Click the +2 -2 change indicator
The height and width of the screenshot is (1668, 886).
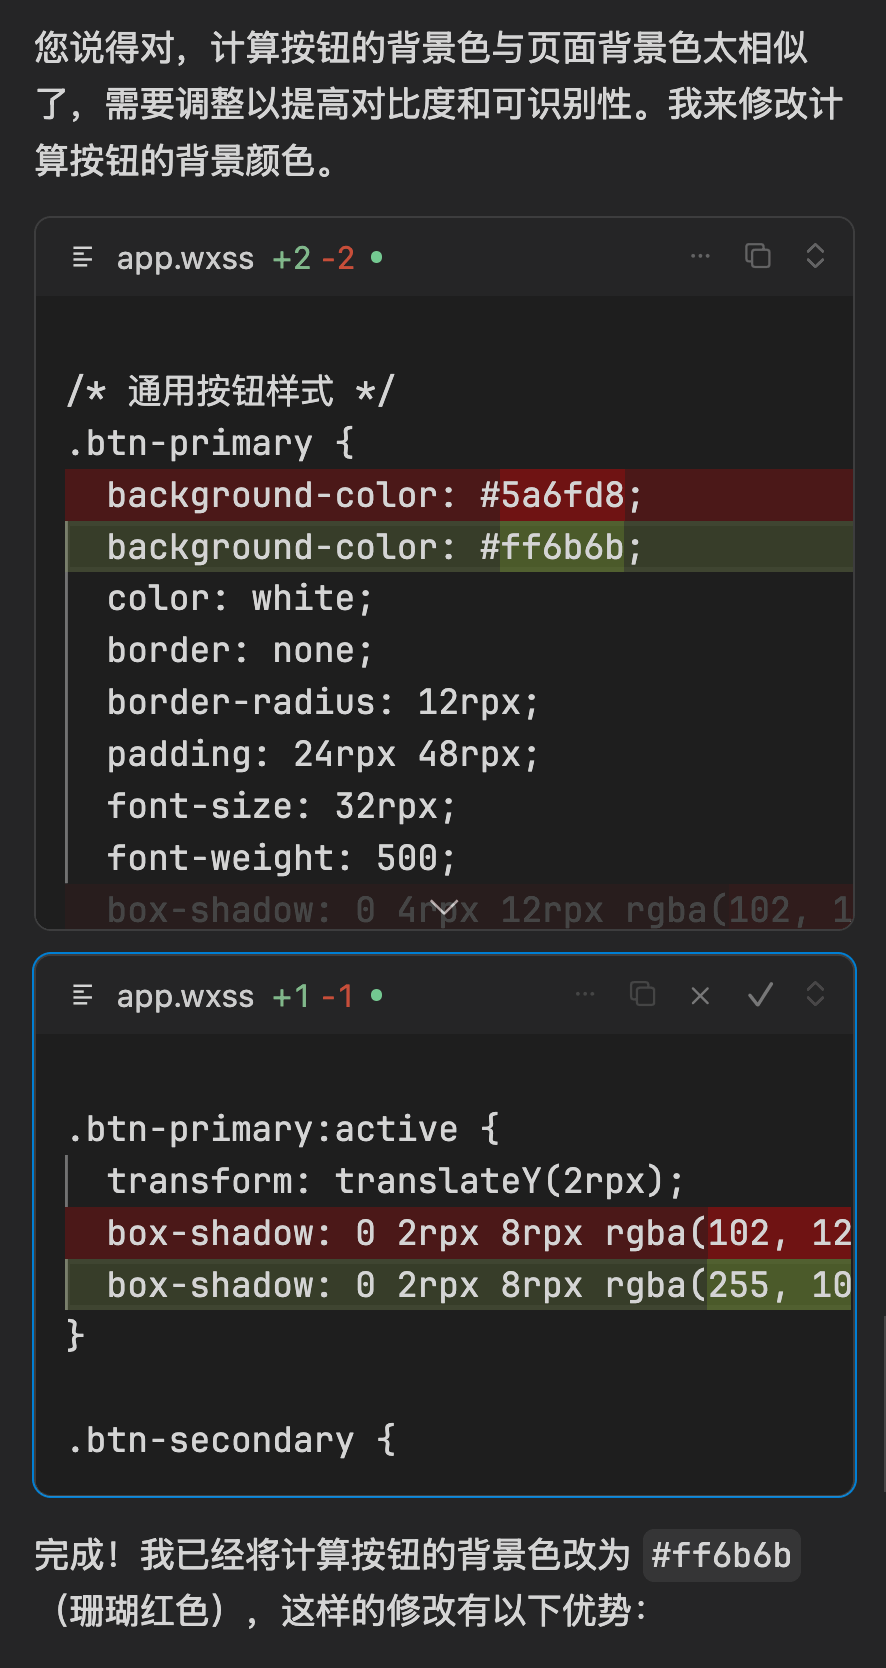click(x=313, y=258)
